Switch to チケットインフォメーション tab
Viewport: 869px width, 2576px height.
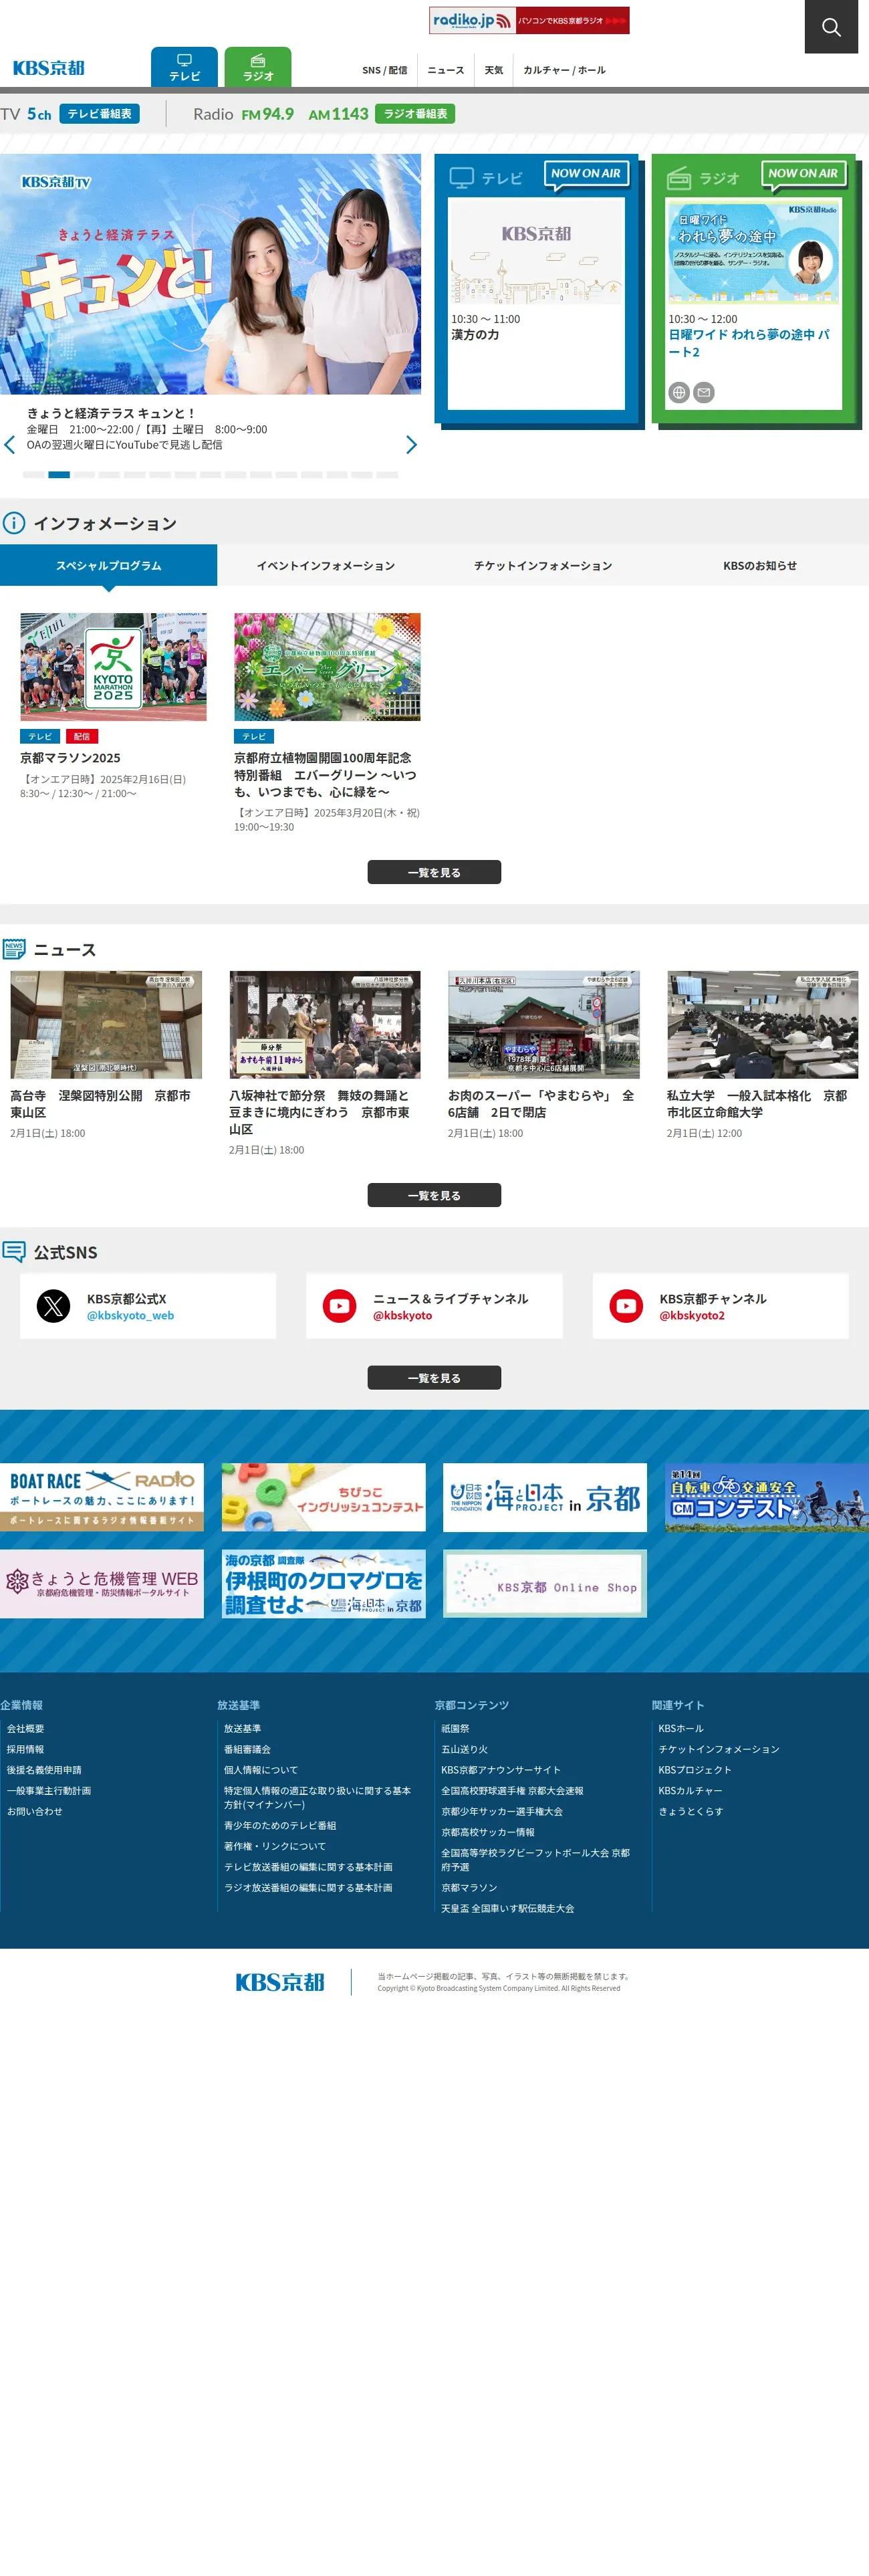coord(543,565)
